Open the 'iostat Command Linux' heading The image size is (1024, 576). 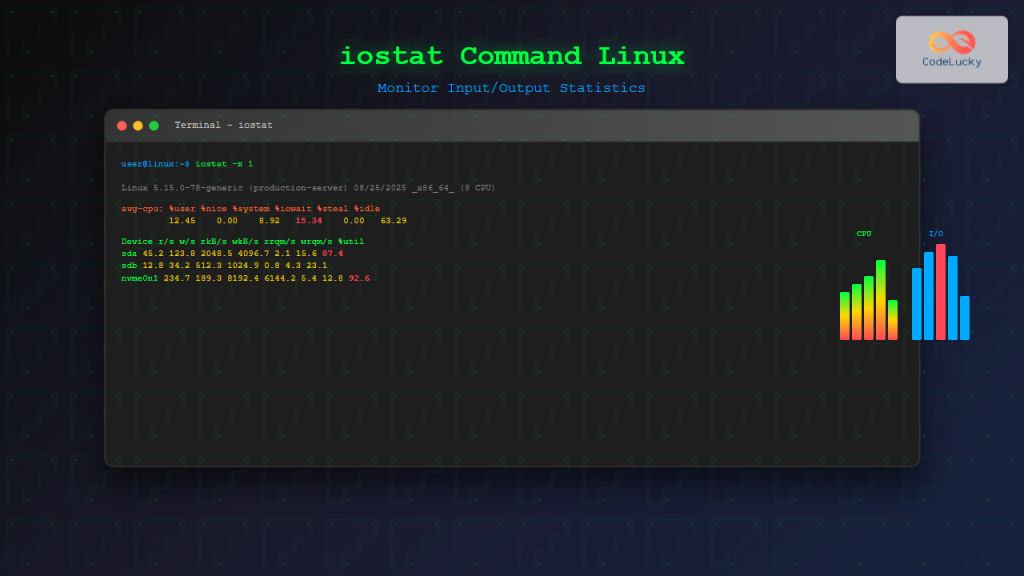click(x=512, y=56)
